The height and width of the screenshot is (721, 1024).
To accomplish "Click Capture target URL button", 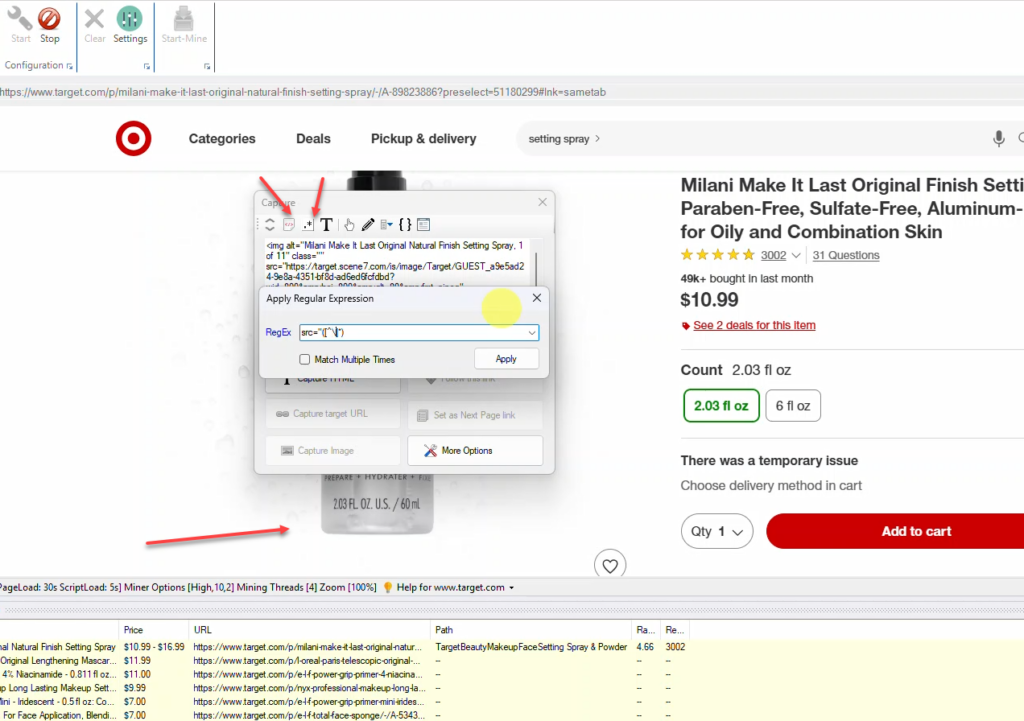I will 333,413.
